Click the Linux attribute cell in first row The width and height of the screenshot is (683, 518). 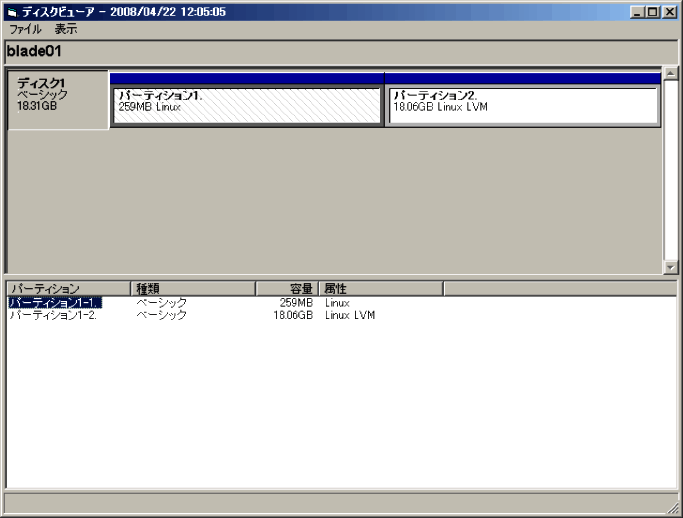(x=337, y=302)
